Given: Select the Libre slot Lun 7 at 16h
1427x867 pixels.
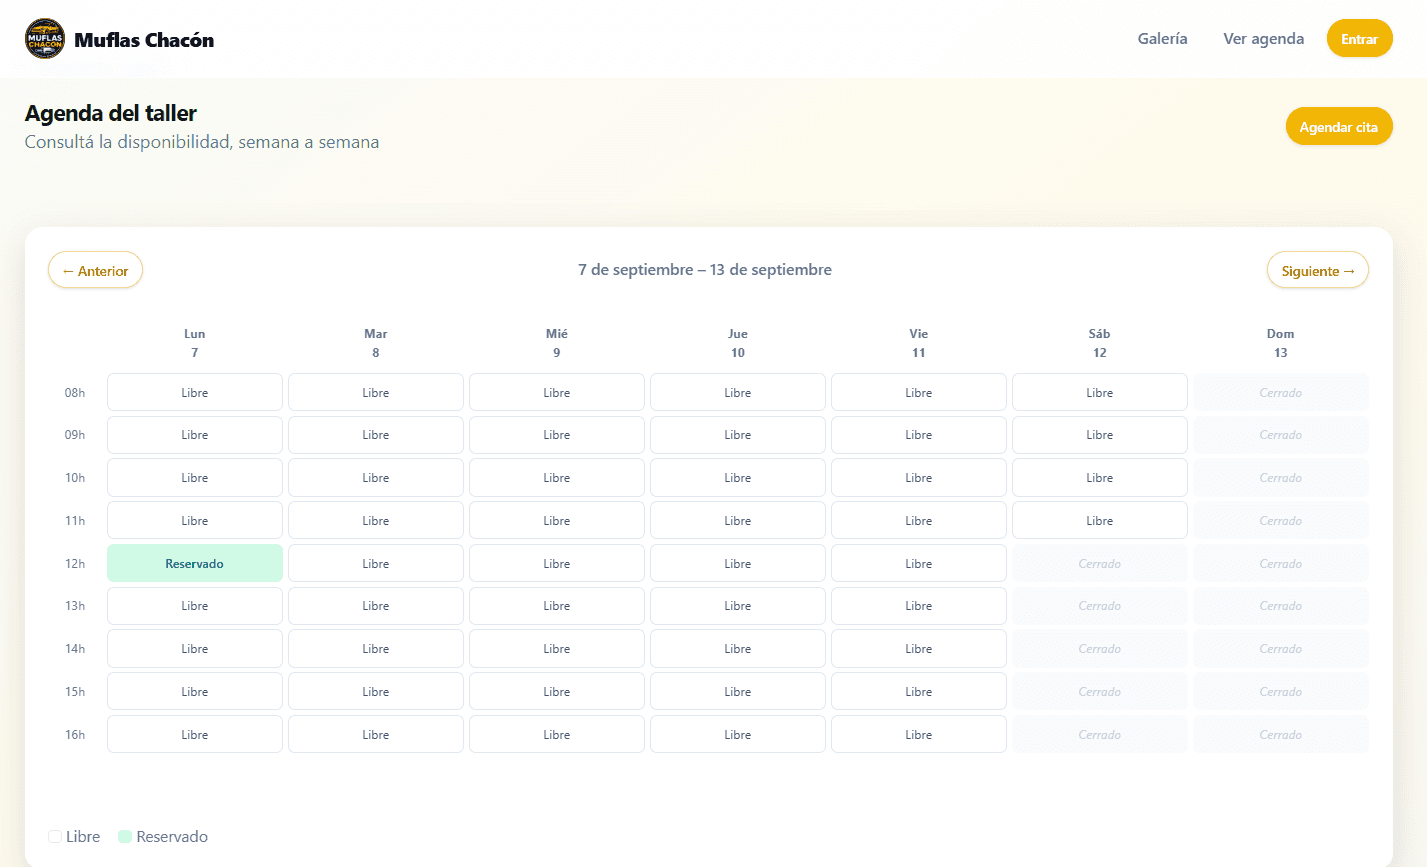Looking at the screenshot, I should (x=195, y=735).
